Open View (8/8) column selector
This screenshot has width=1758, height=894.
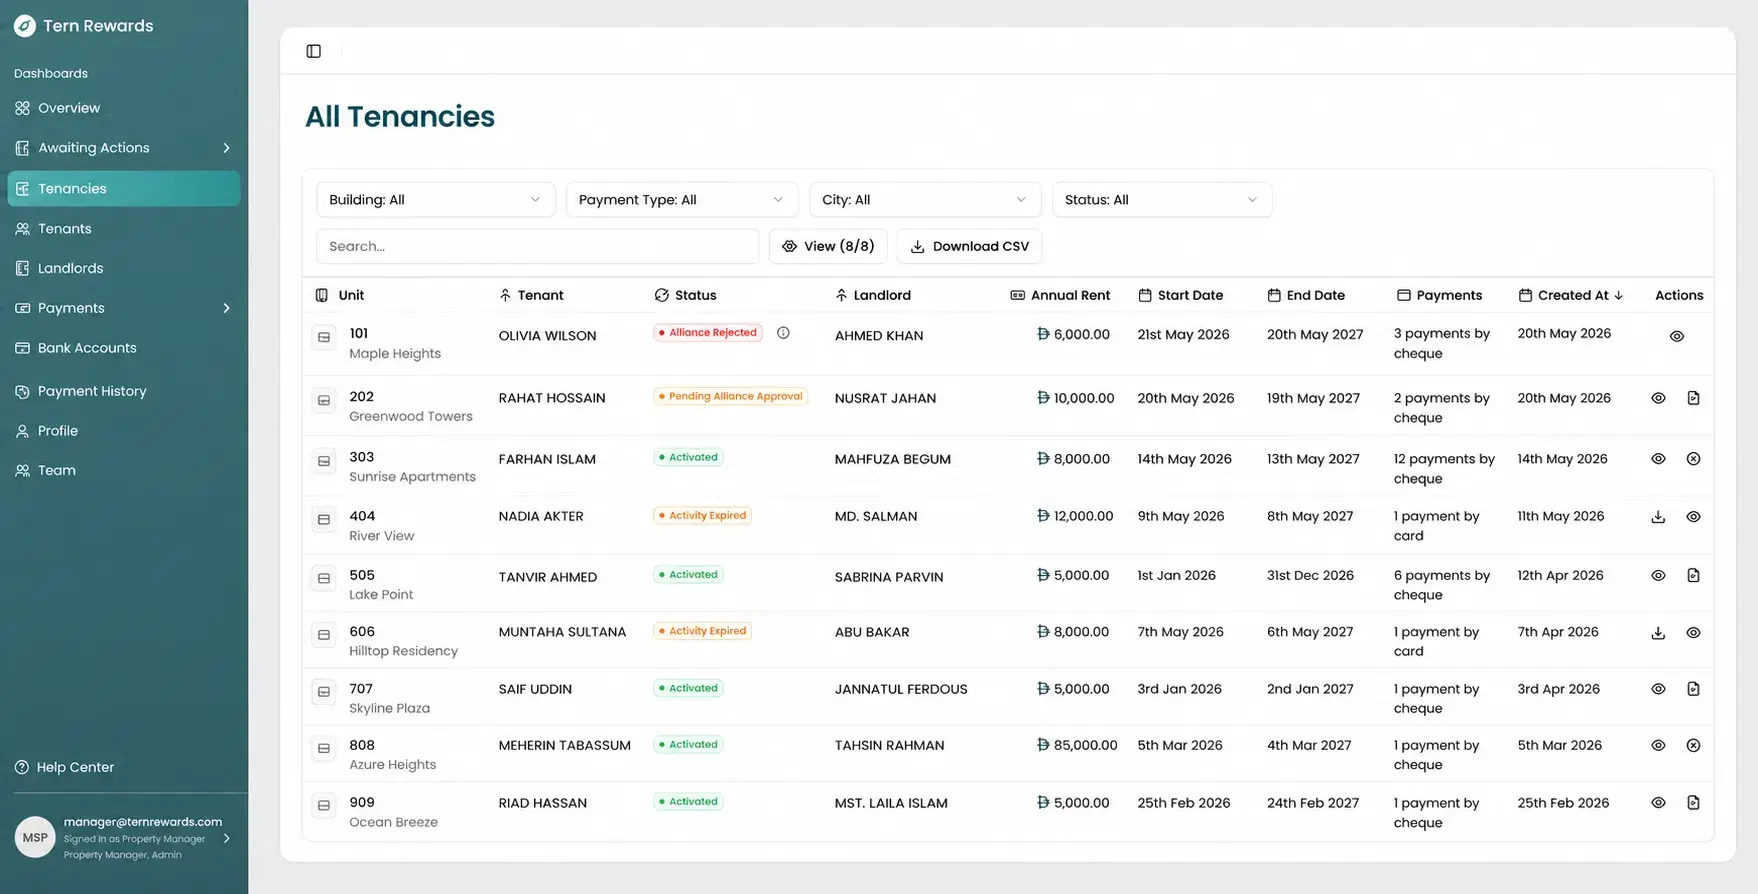click(x=828, y=246)
